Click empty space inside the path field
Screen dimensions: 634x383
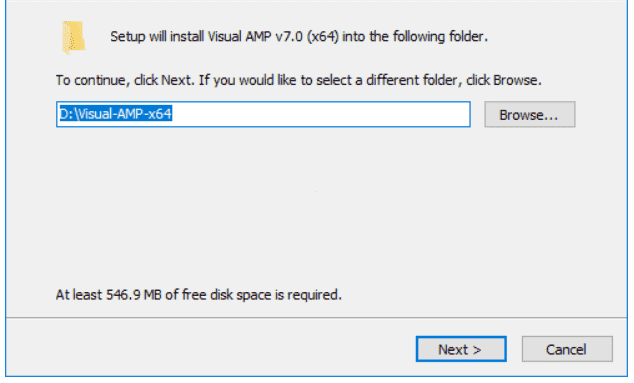[319, 114]
